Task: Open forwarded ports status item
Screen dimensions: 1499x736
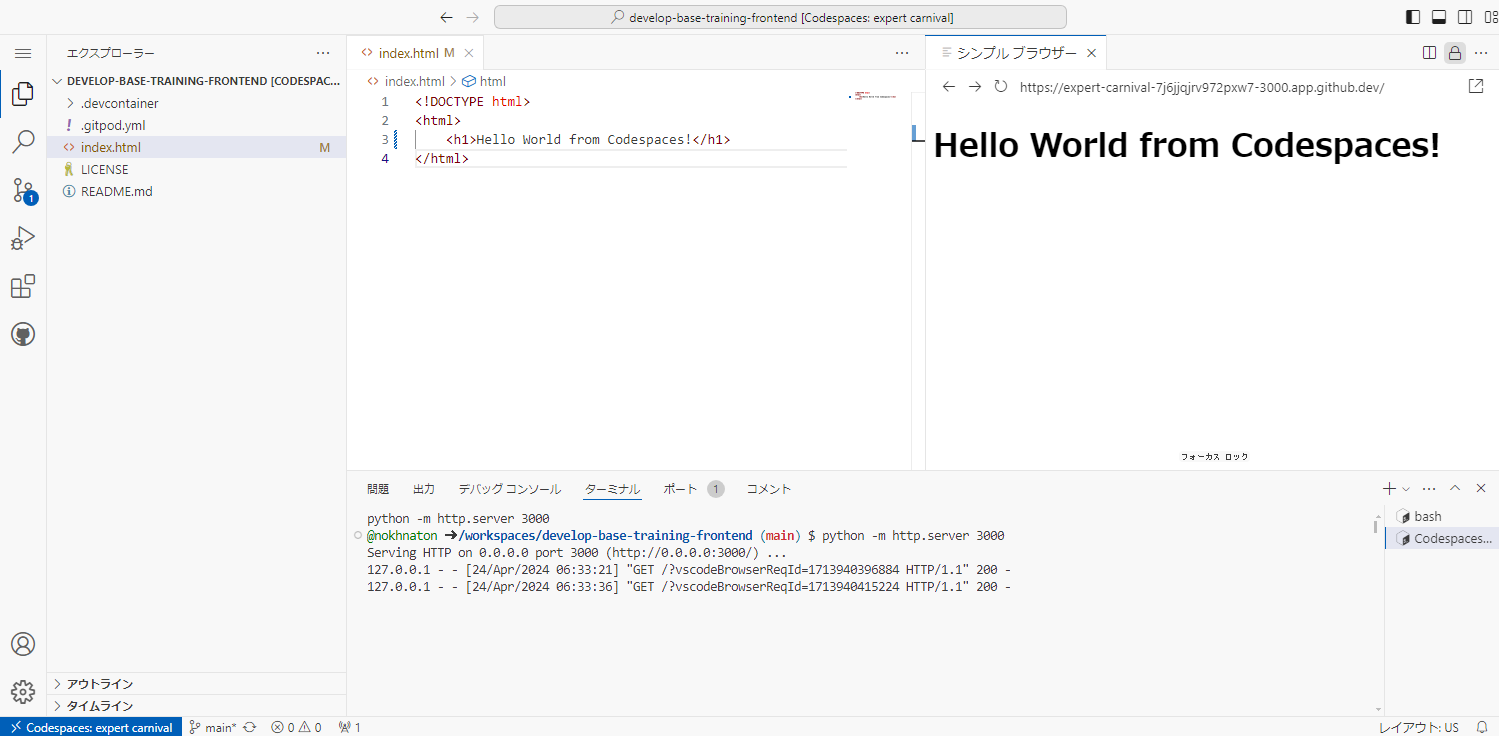Action: 350,727
